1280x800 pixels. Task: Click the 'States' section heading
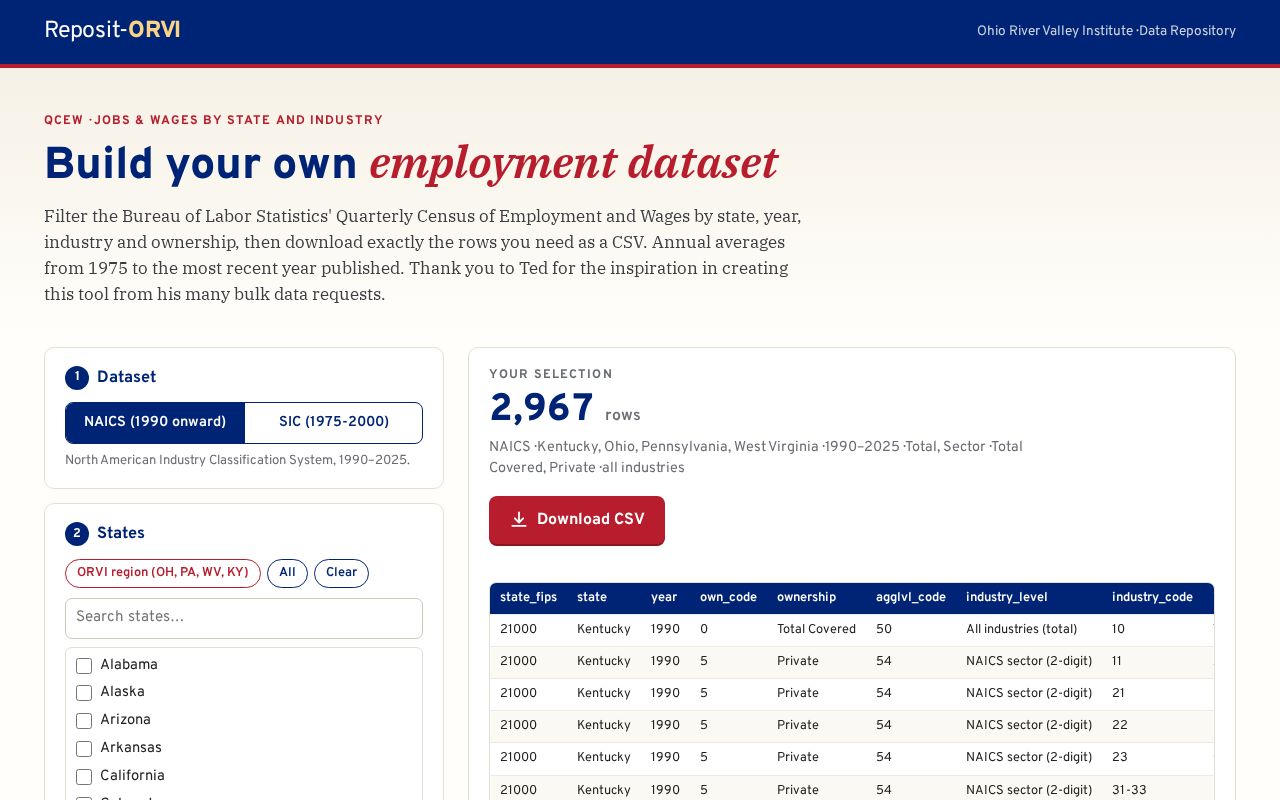(121, 534)
